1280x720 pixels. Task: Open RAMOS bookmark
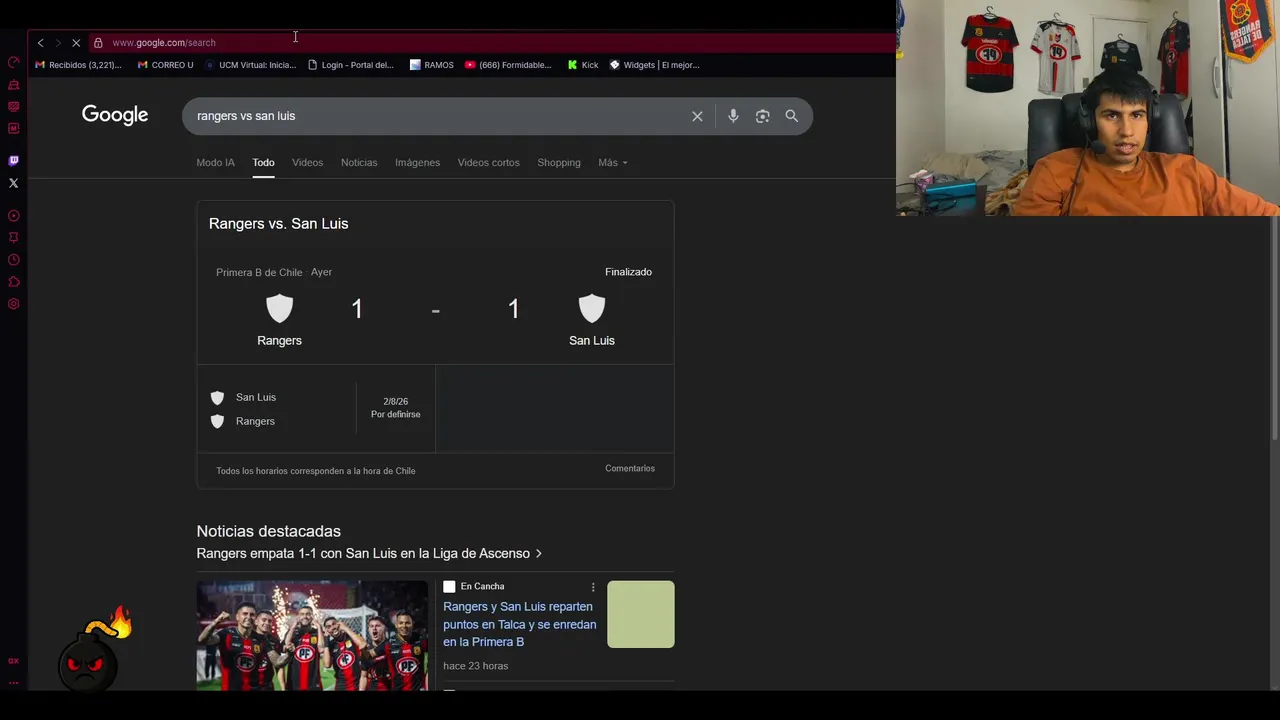[x=431, y=65]
